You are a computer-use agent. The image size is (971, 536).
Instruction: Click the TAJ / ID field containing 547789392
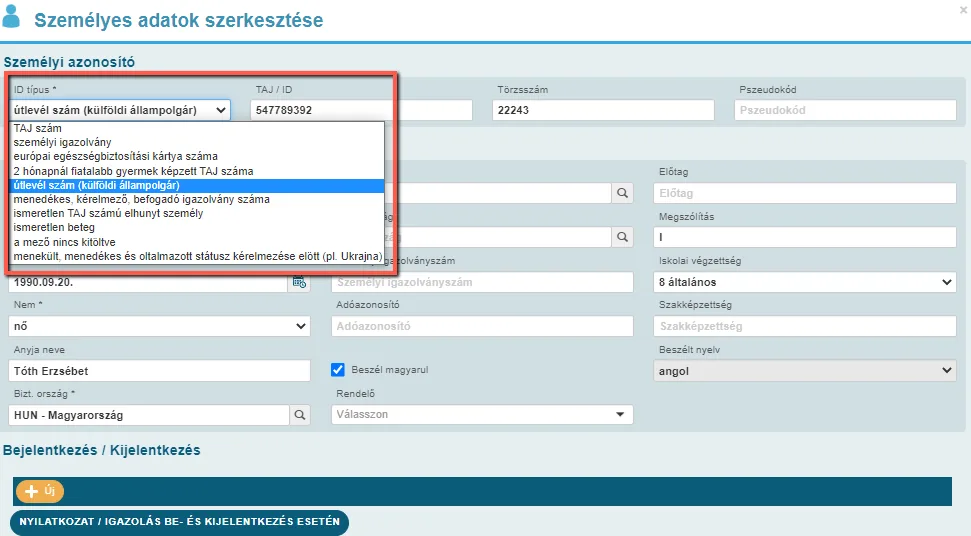362,110
